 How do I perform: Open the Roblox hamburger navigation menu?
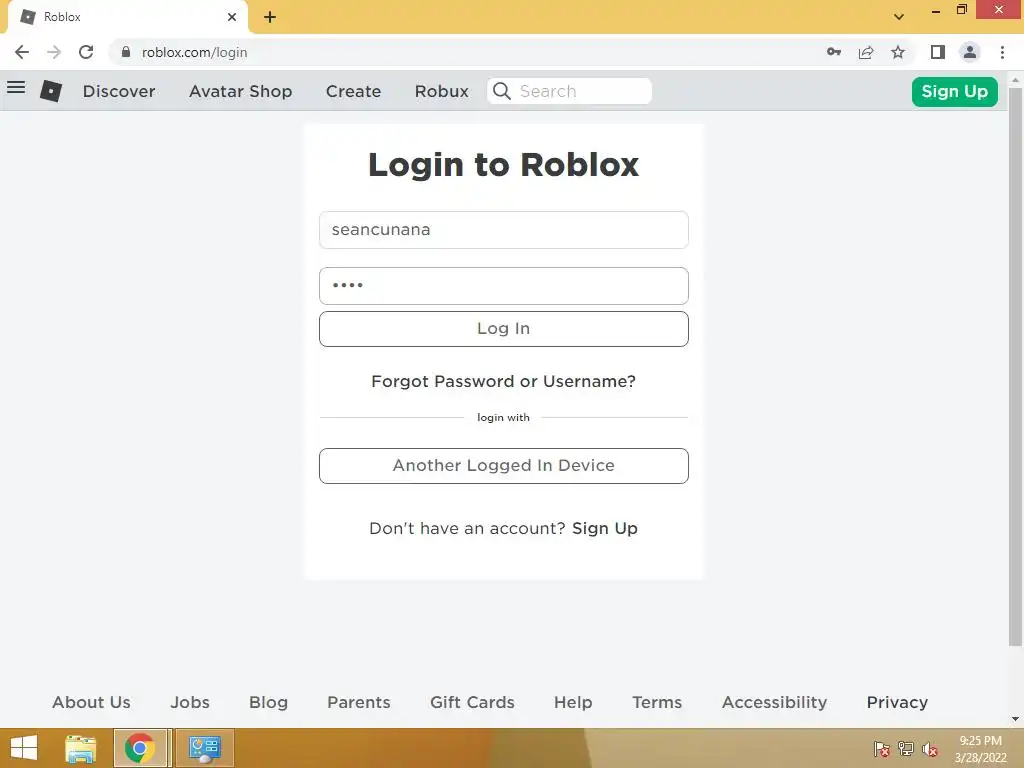[16, 88]
